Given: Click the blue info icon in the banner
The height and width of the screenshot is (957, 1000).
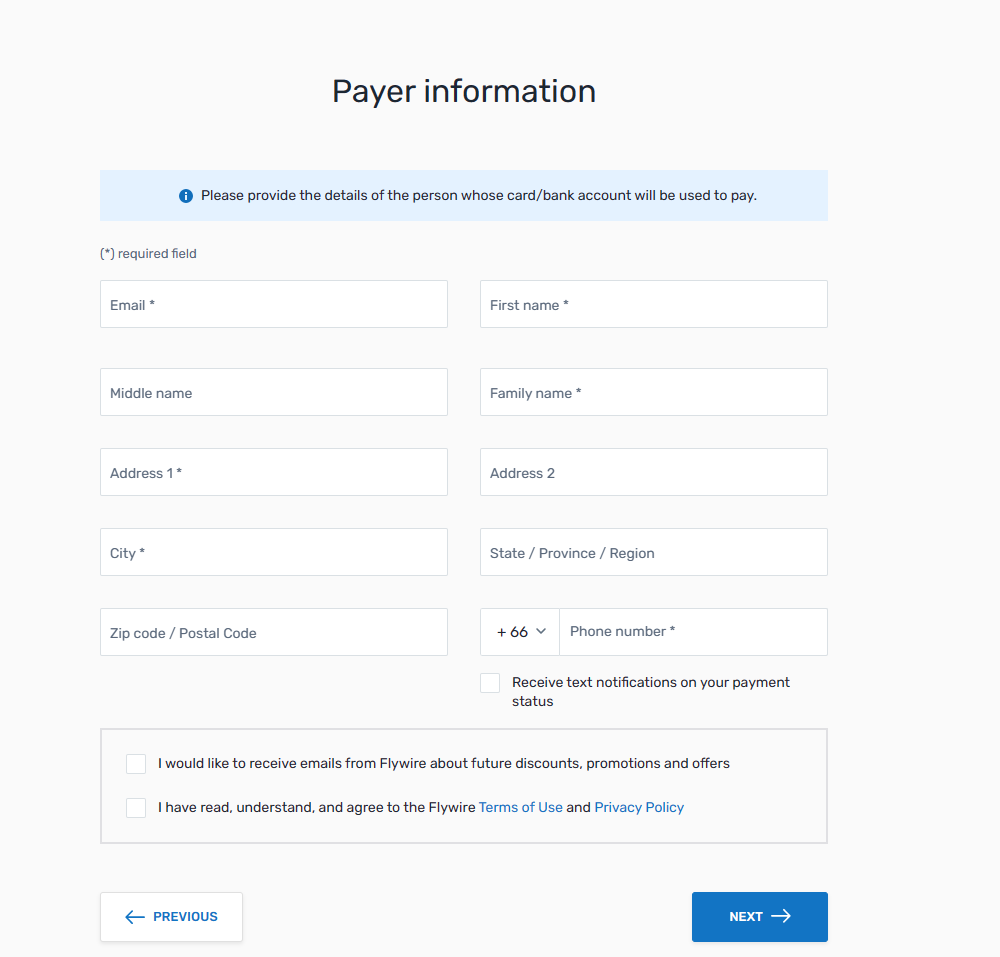Looking at the screenshot, I should 186,196.
